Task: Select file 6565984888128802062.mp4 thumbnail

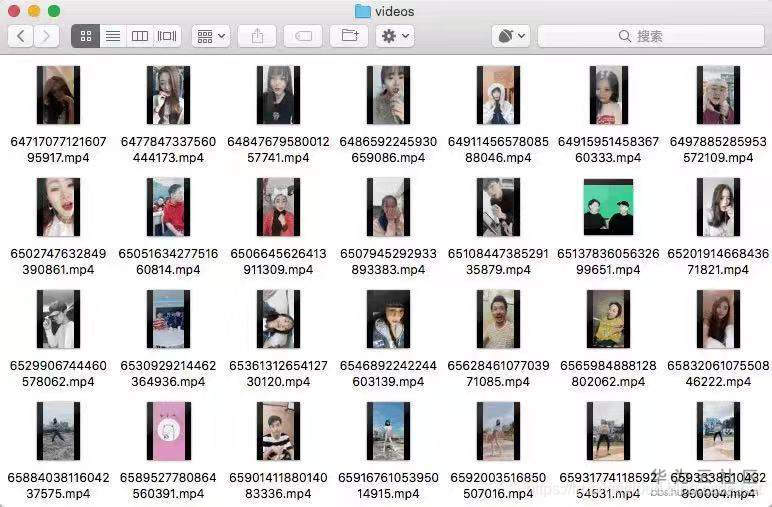Action: click(609, 319)
